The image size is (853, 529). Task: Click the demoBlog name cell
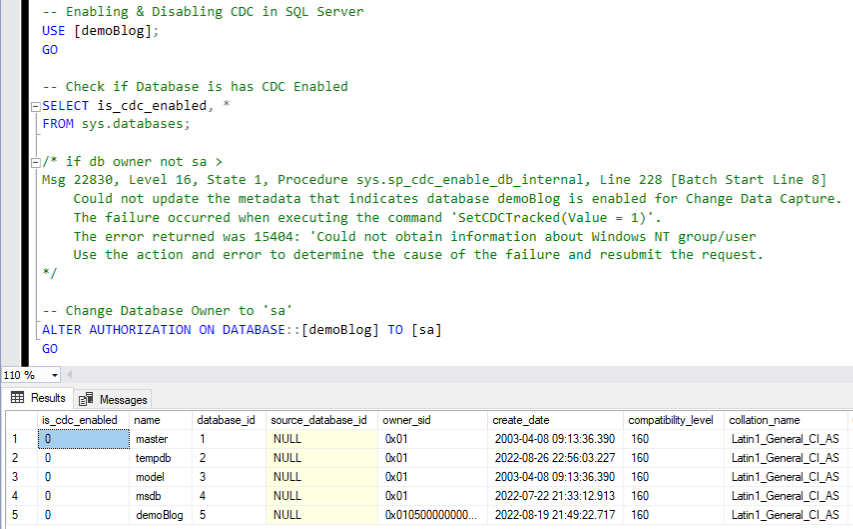pos(160,515)
